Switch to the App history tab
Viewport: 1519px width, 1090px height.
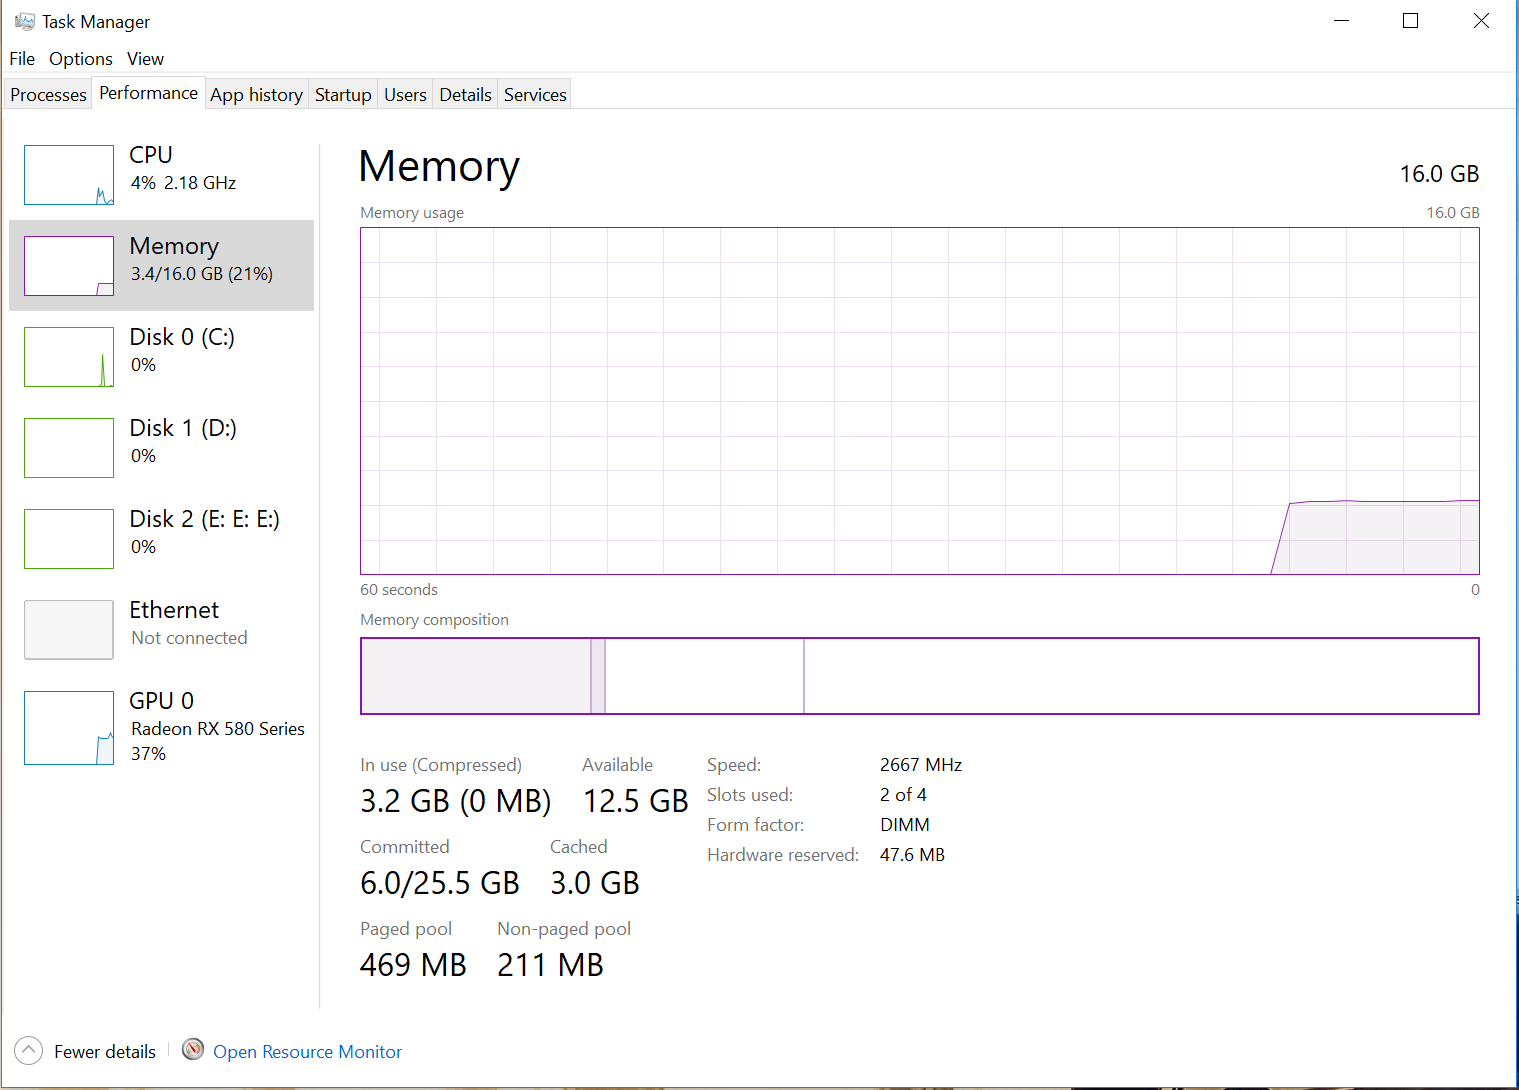tap(256, 95)
